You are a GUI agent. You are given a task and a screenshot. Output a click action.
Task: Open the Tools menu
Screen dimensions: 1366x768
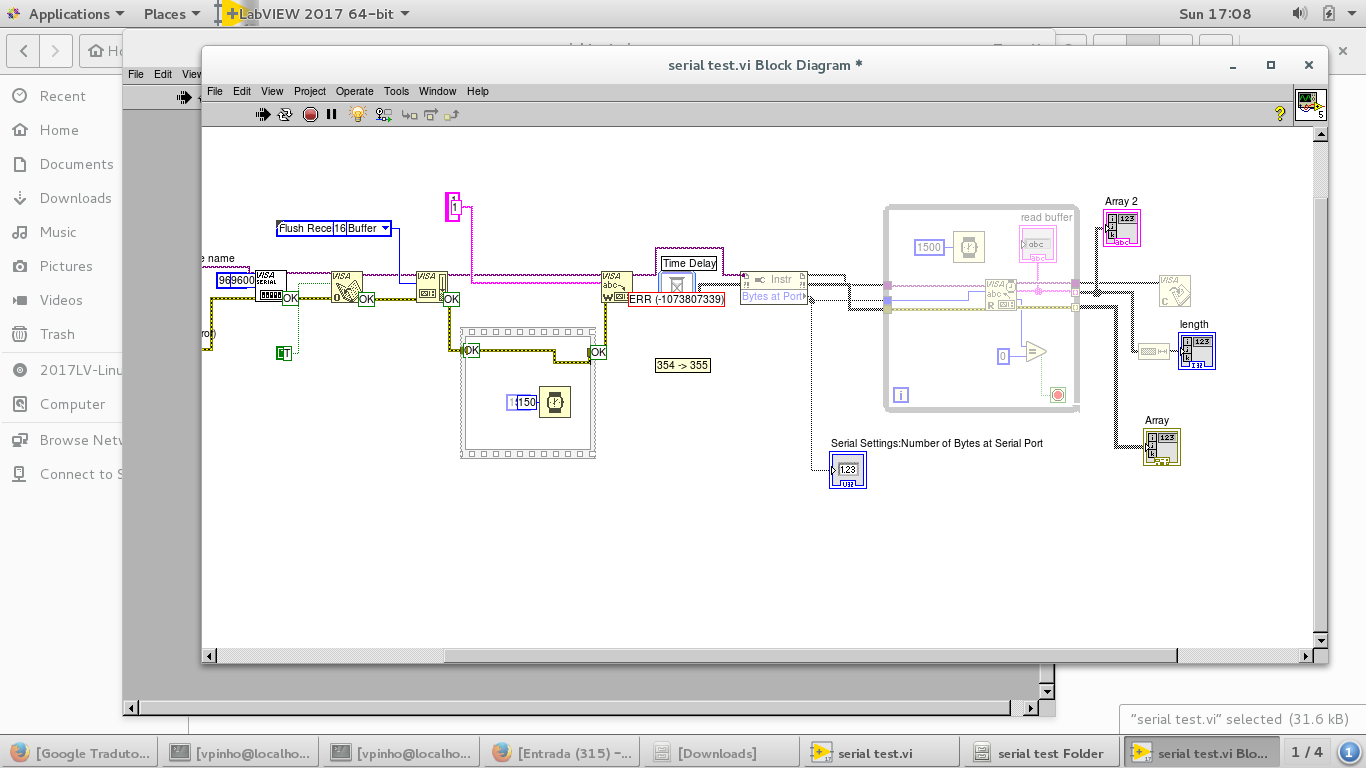(x=396, y=91)
